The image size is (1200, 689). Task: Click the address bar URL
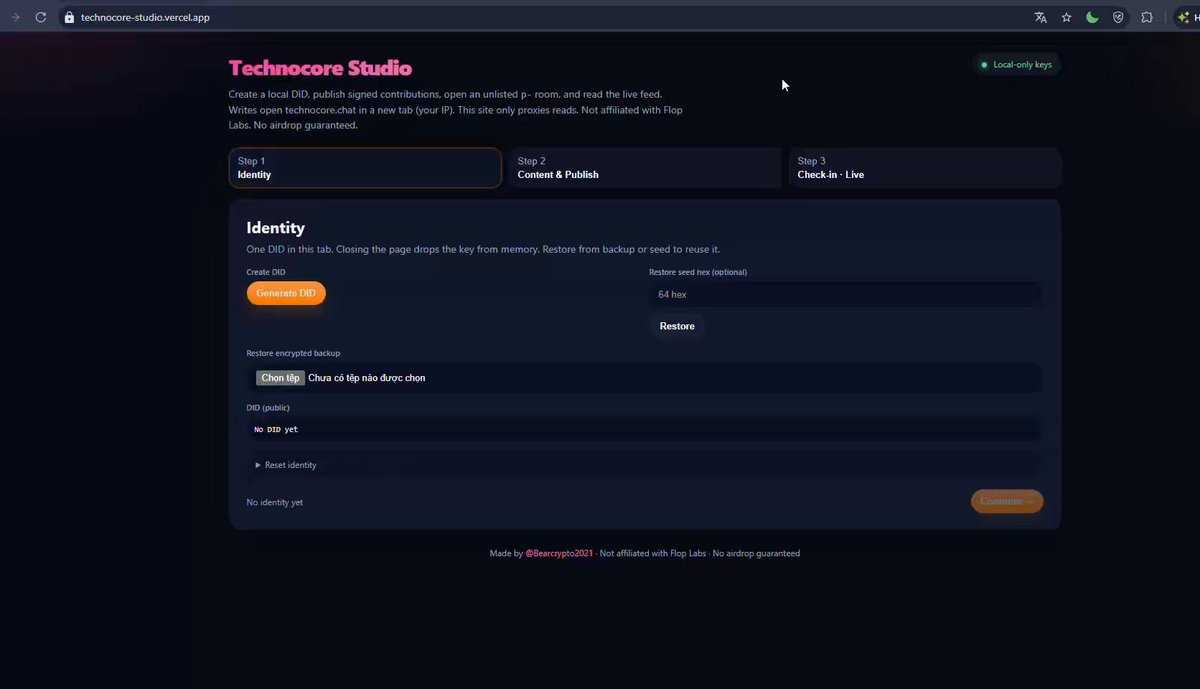pyautogui.click(x=145, y=17)
